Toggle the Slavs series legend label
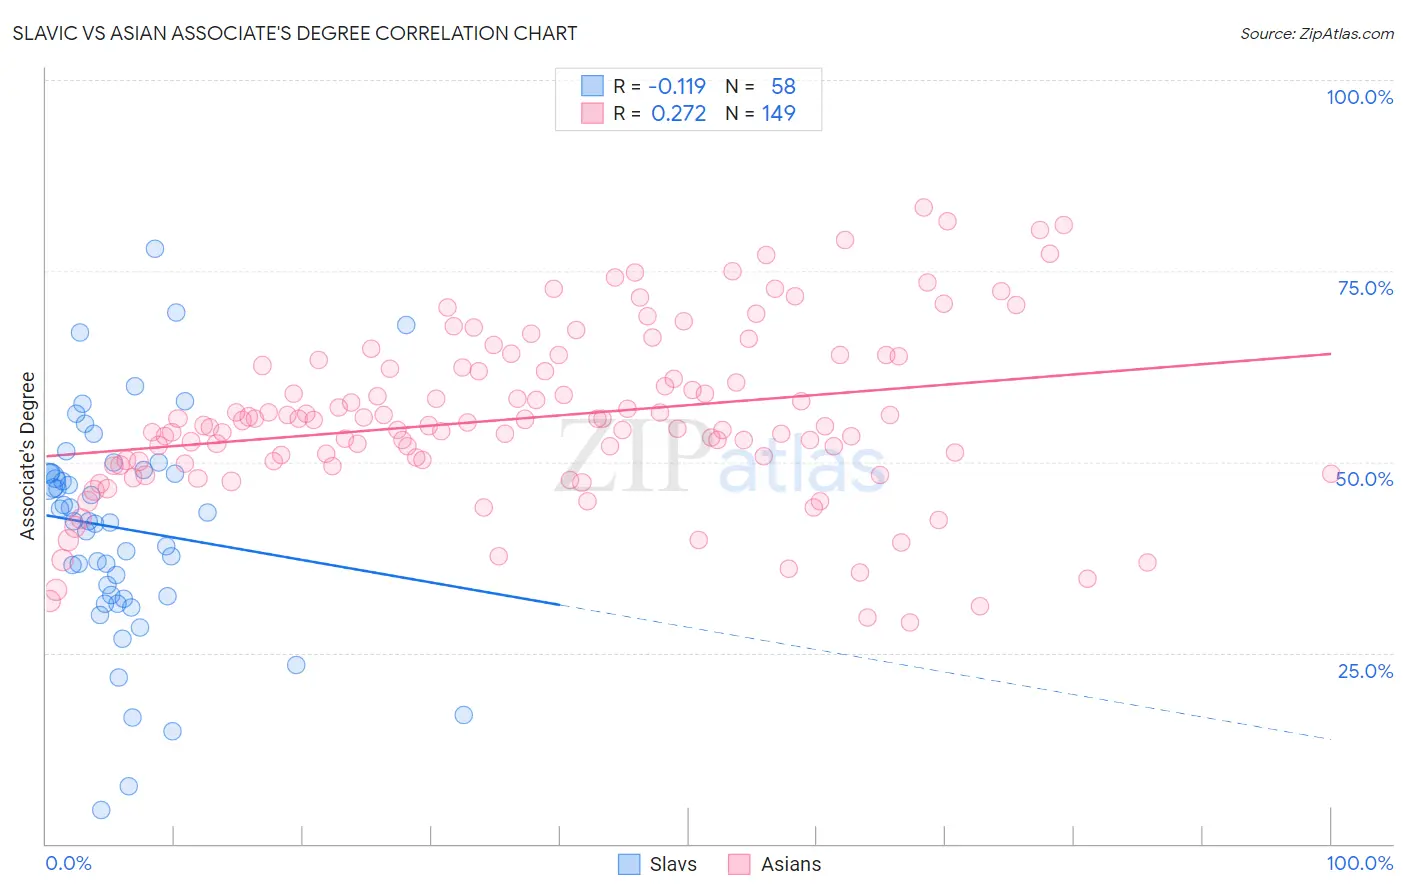The image size is (1406, 892). [673, 864]
